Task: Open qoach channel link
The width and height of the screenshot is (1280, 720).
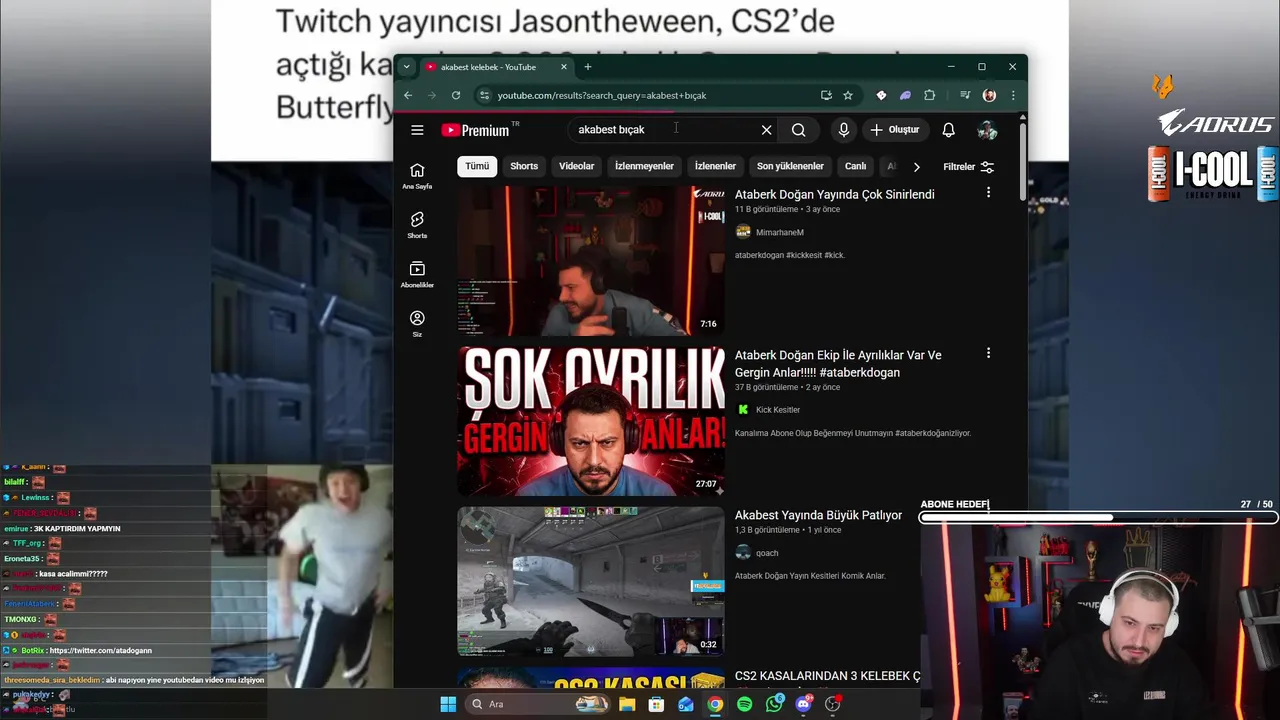Action: point(767,553)
